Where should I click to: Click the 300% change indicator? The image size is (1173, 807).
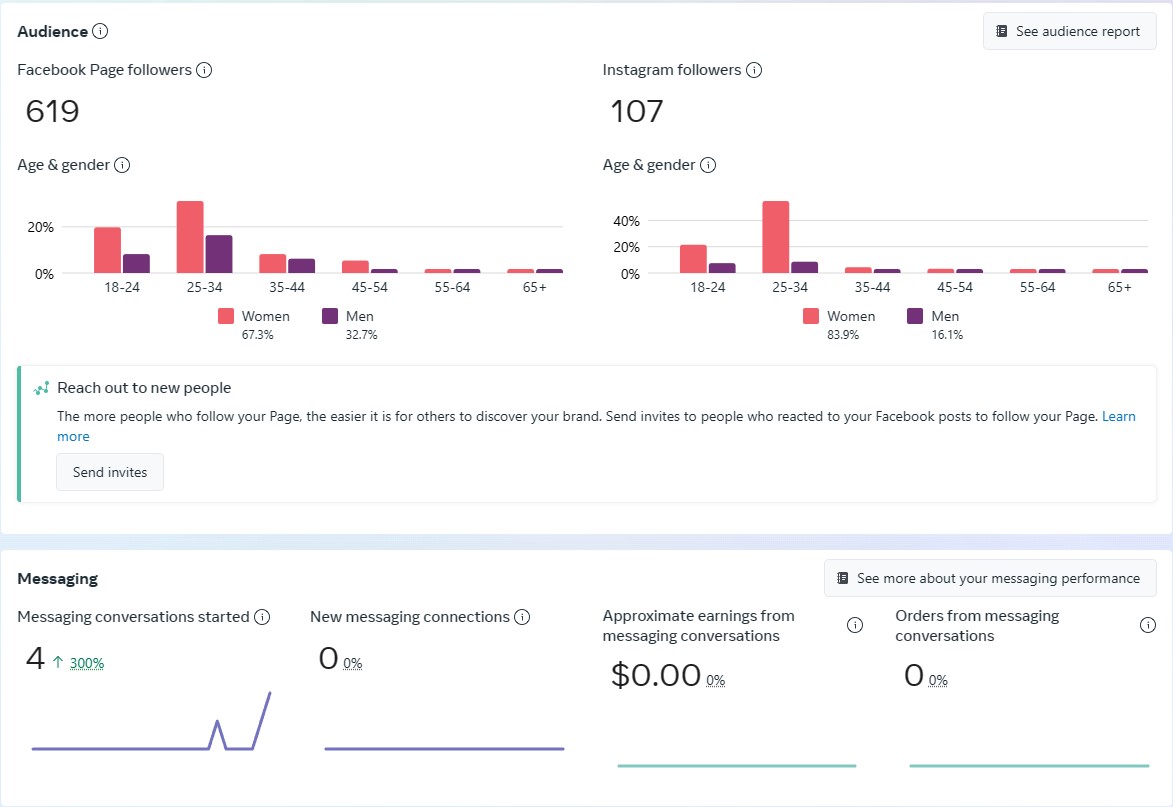(x=87, y=663)
